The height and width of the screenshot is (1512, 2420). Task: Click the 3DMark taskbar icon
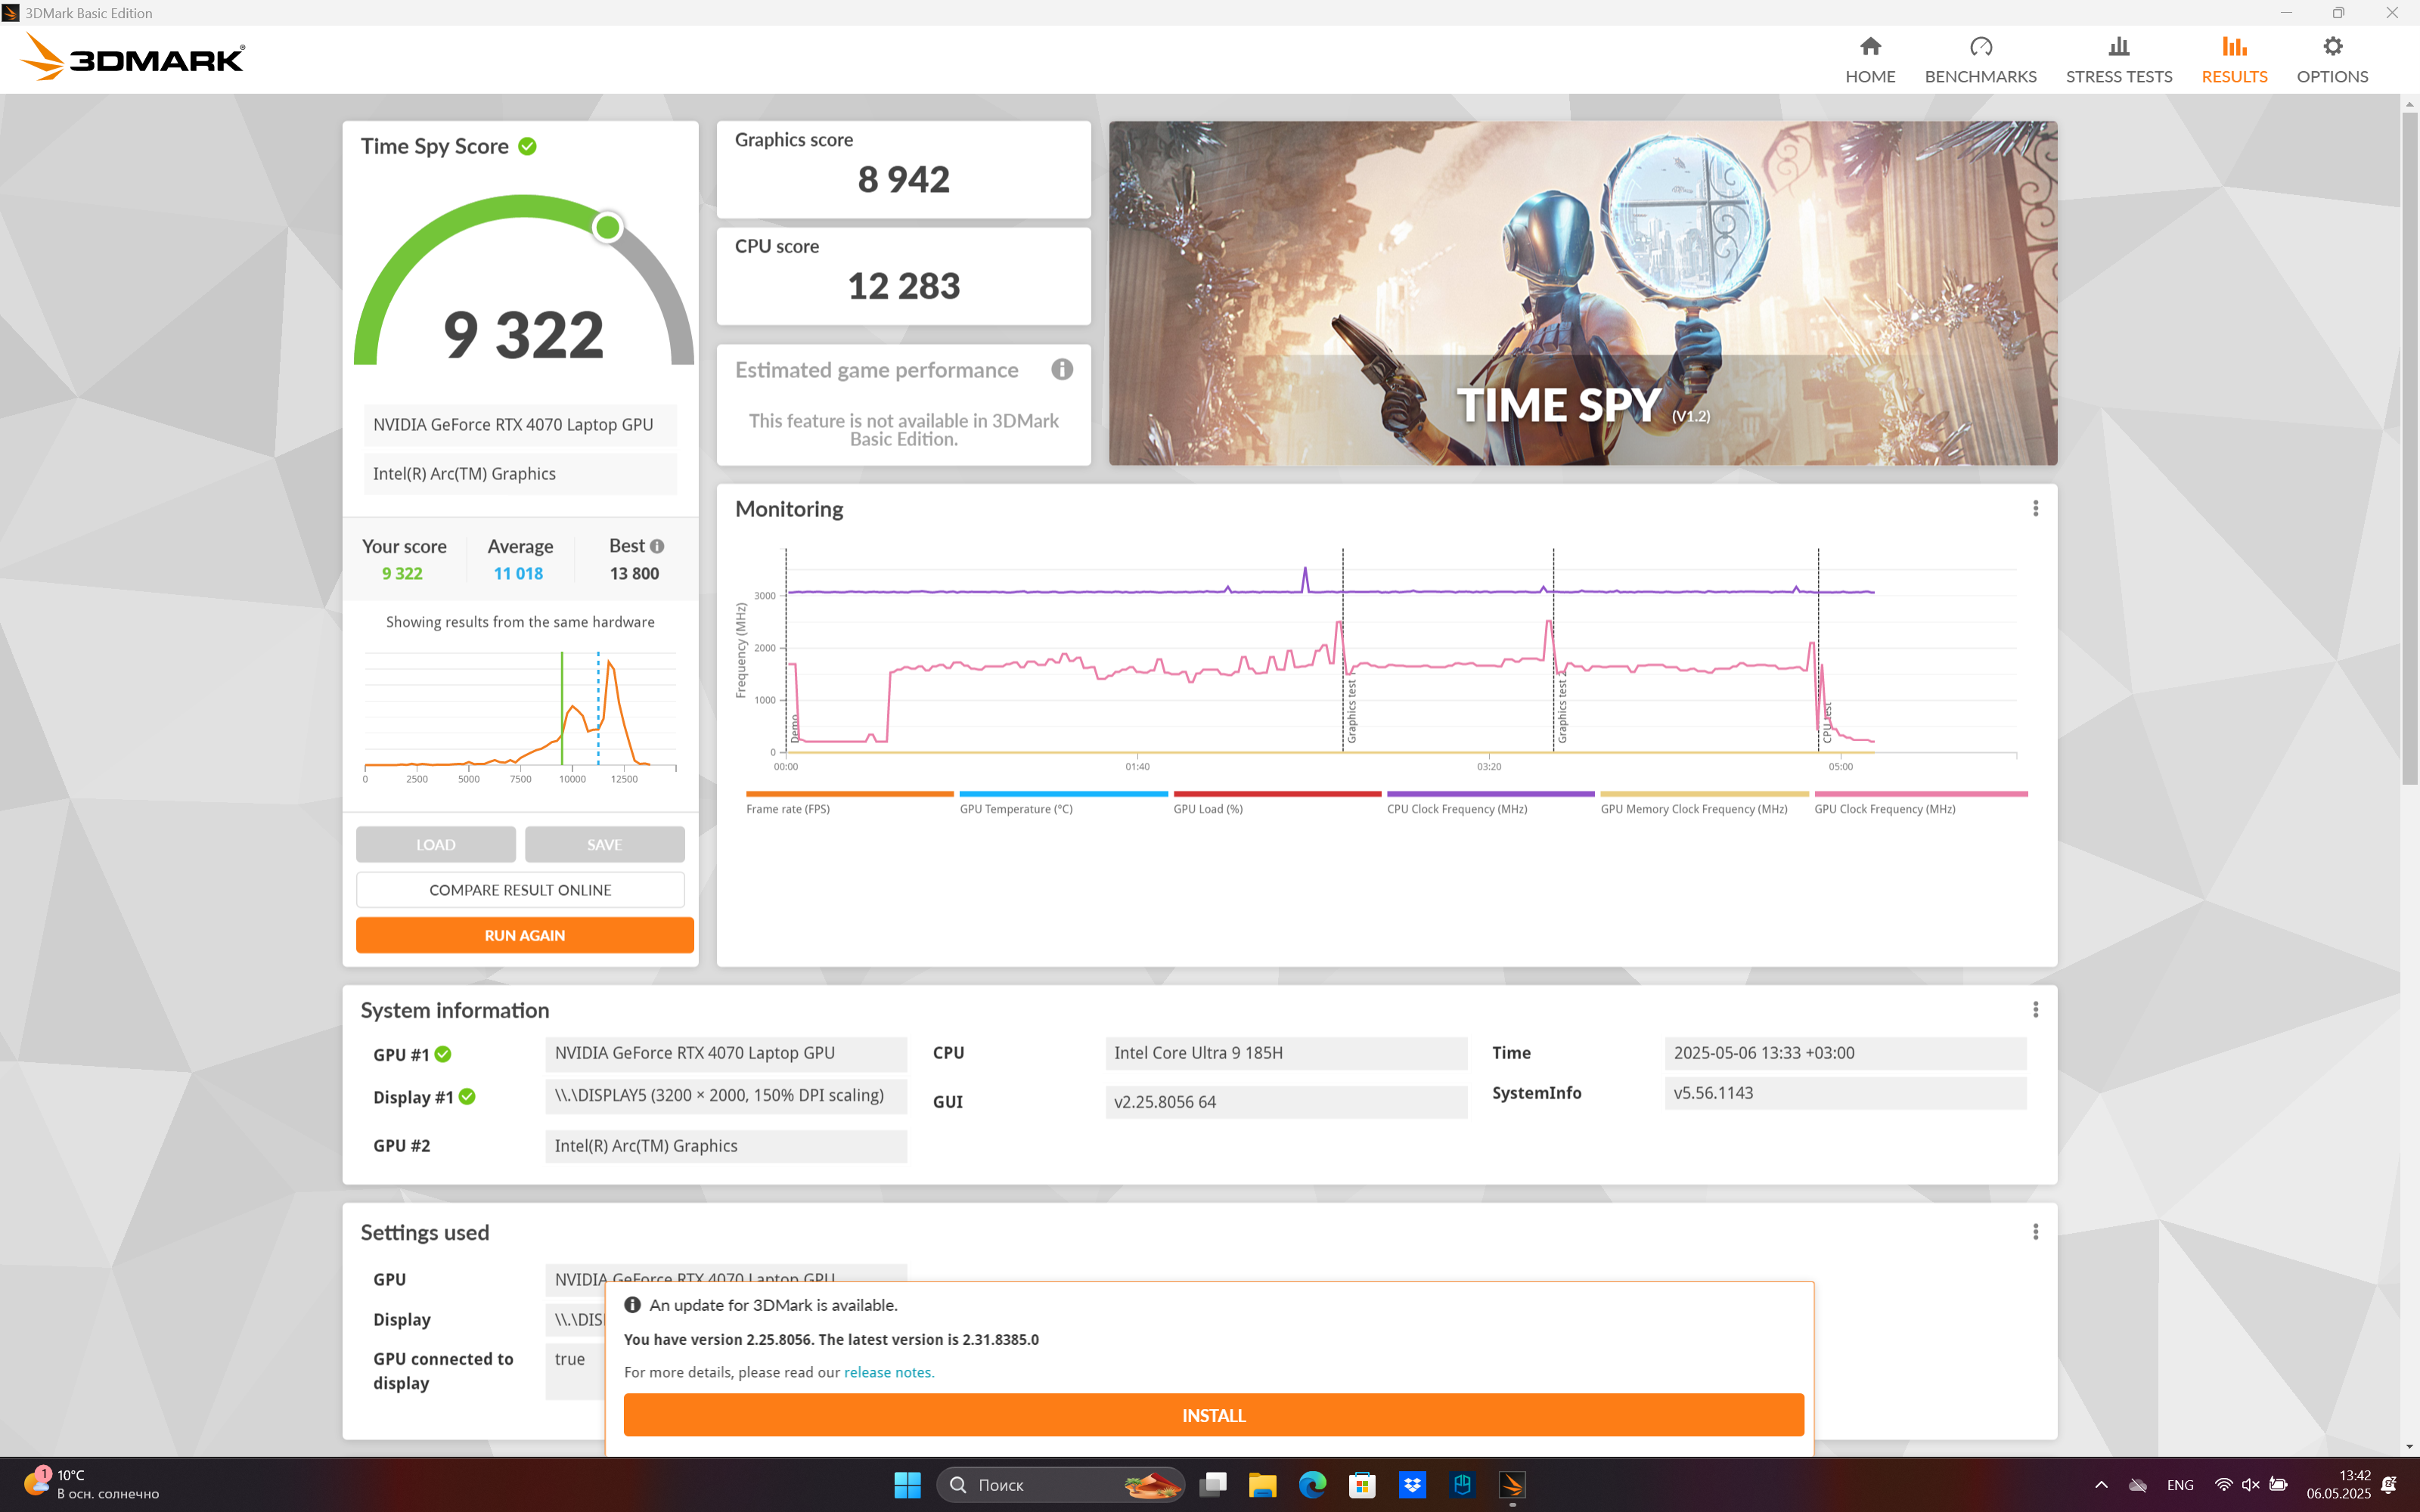tap(1512, 1484)
